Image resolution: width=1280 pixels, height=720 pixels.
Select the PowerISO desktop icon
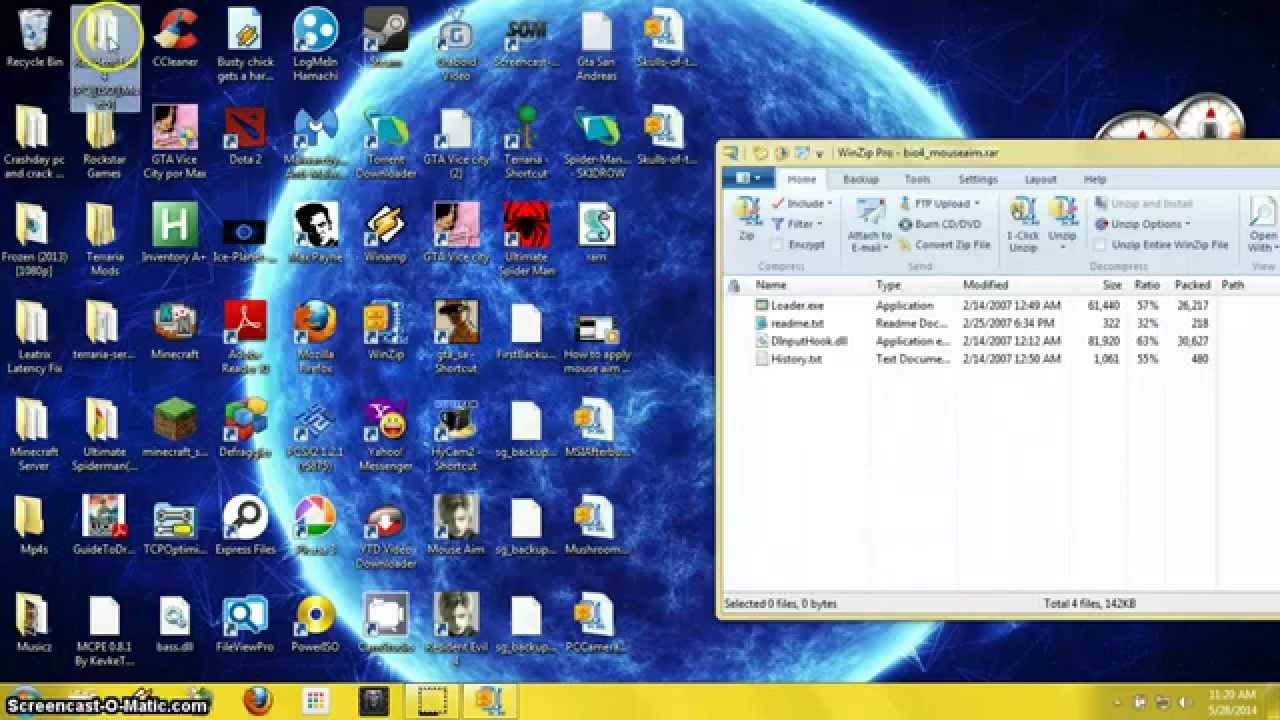315,624
